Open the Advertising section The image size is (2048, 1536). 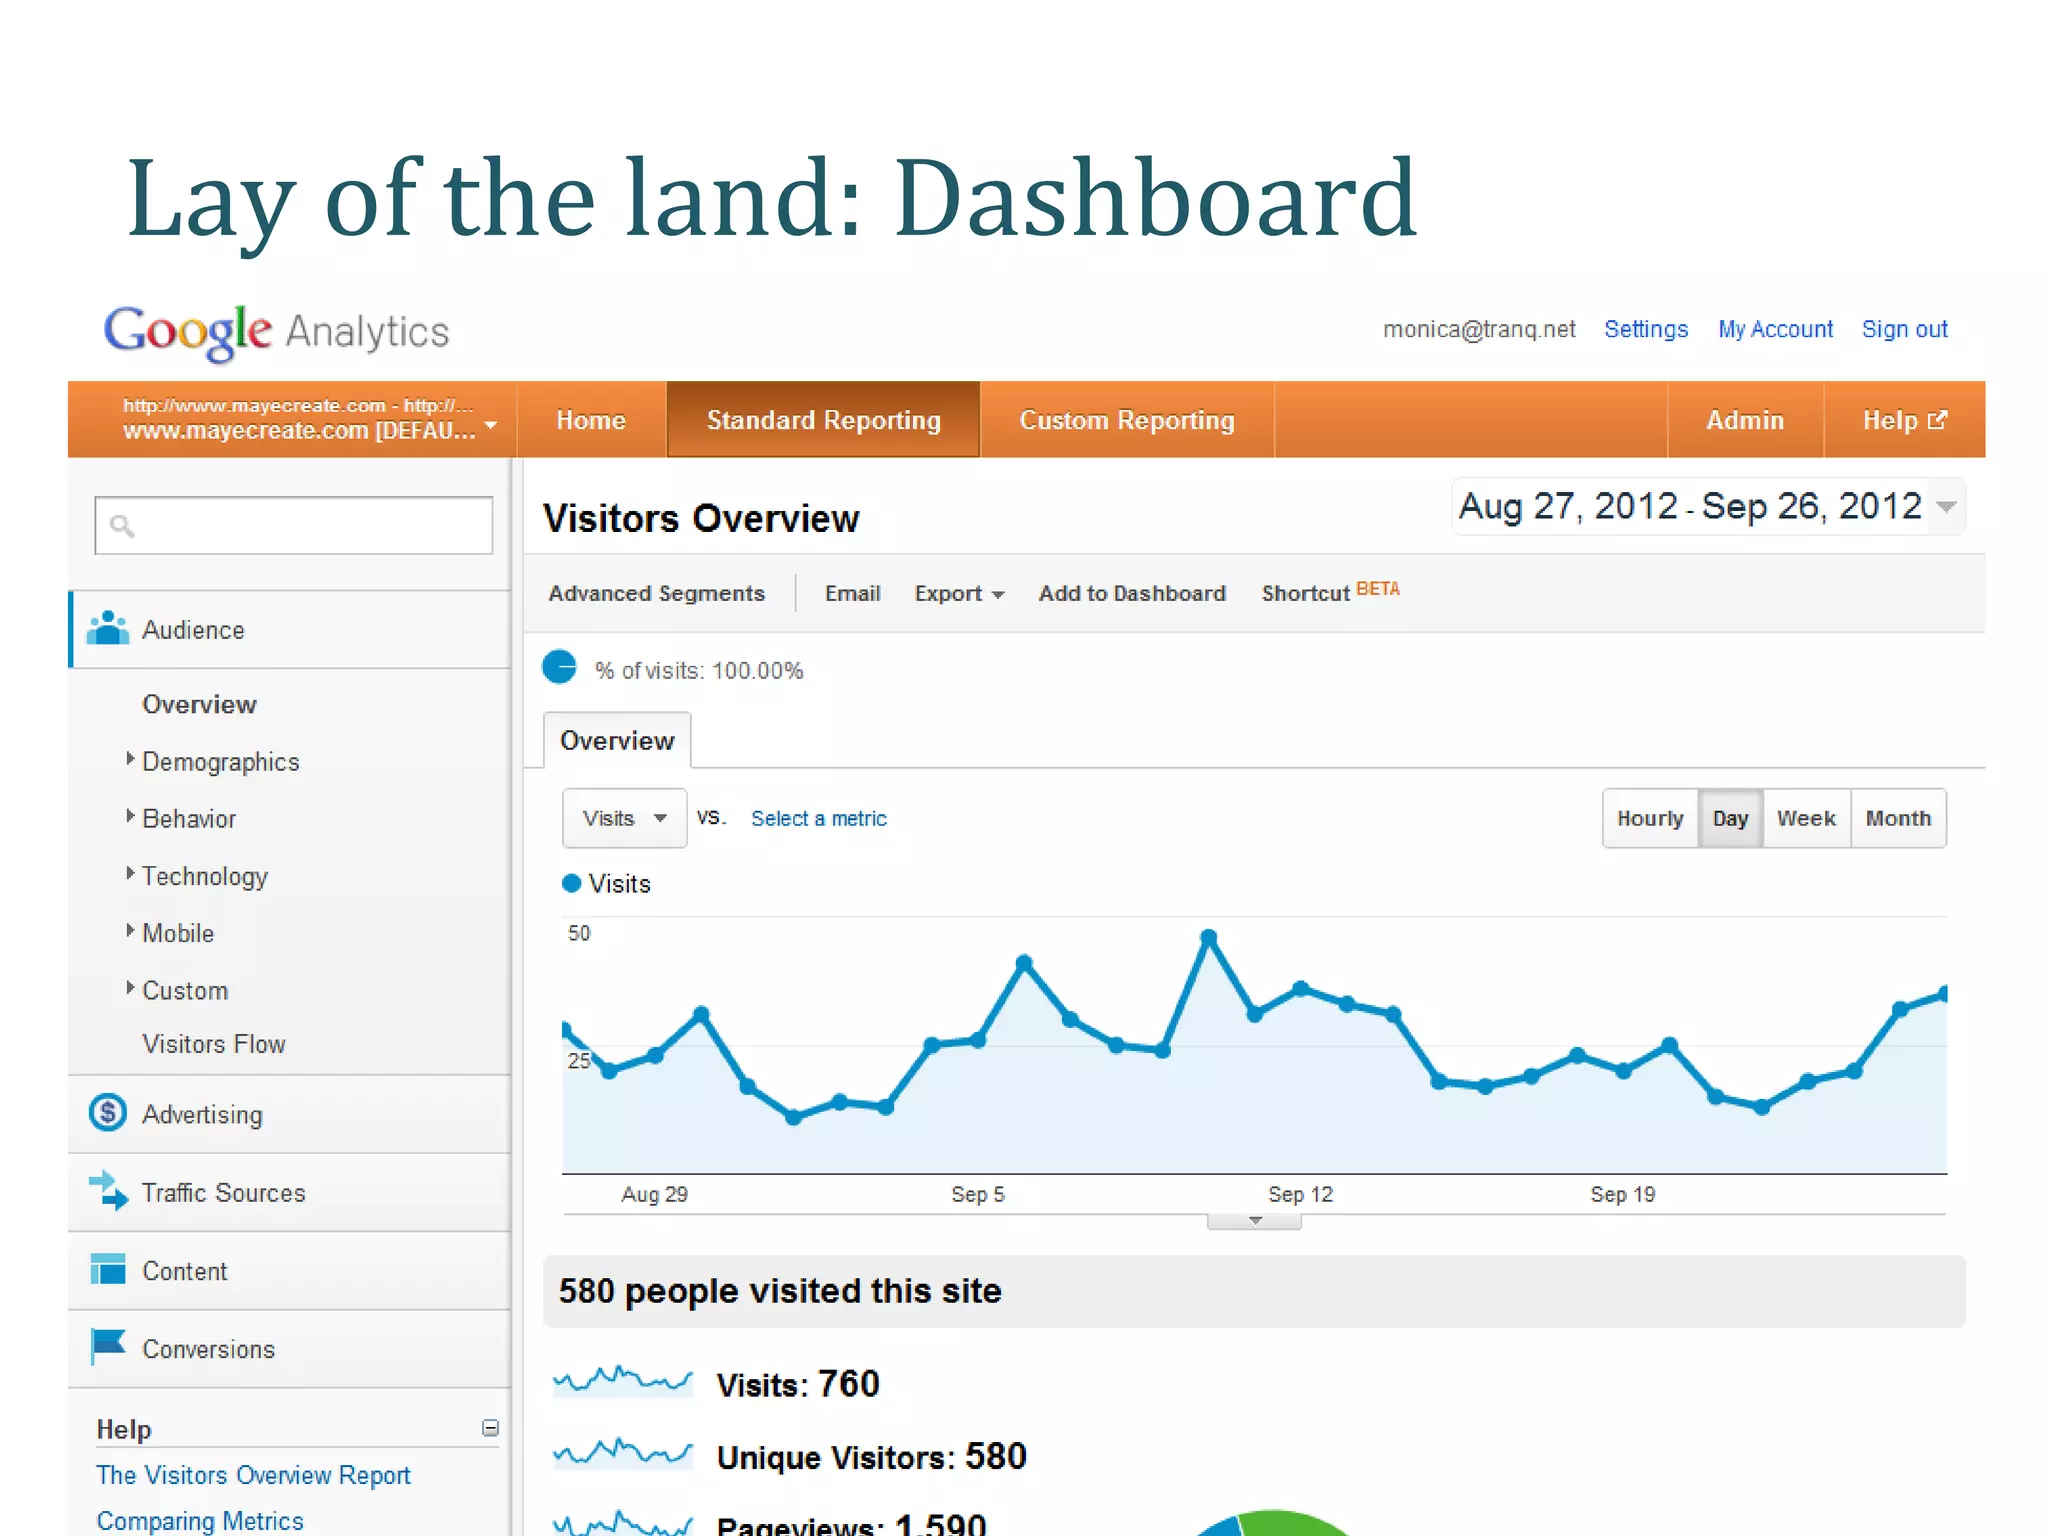[x=290, y=1114]
